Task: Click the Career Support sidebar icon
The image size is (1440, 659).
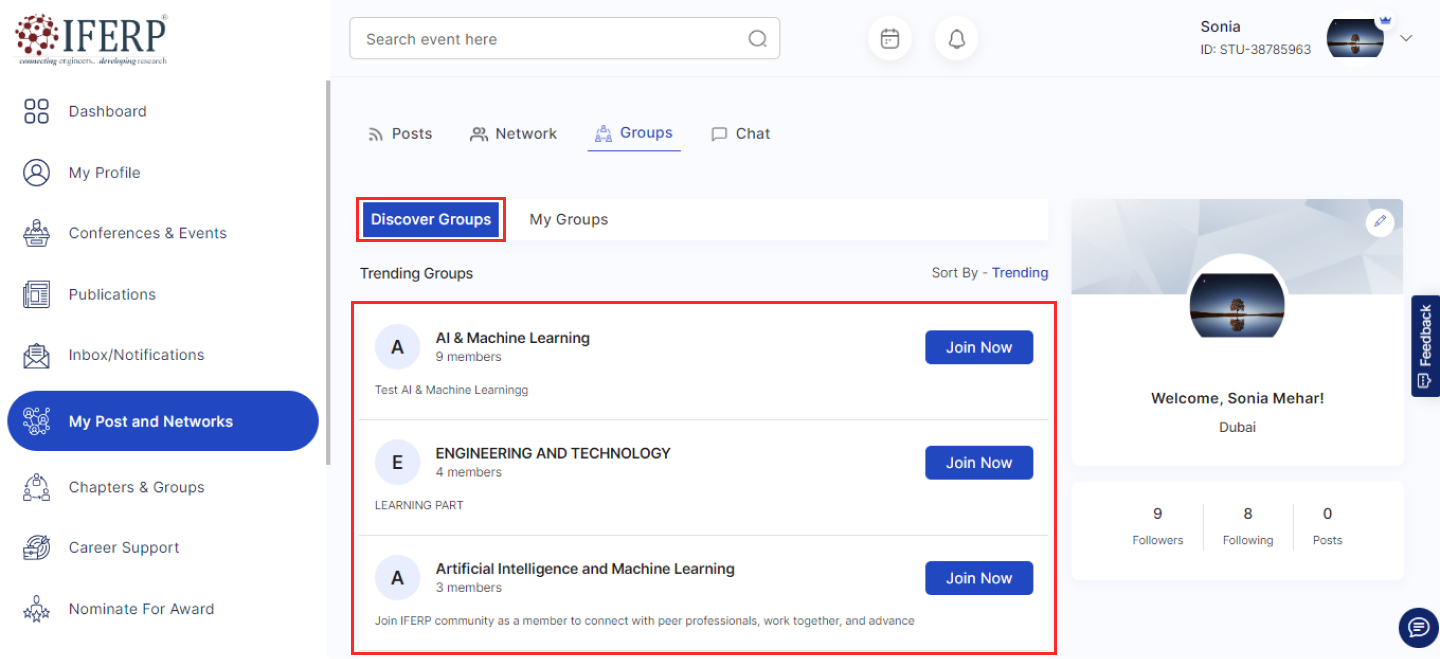Action: click(x=36, y=548)
